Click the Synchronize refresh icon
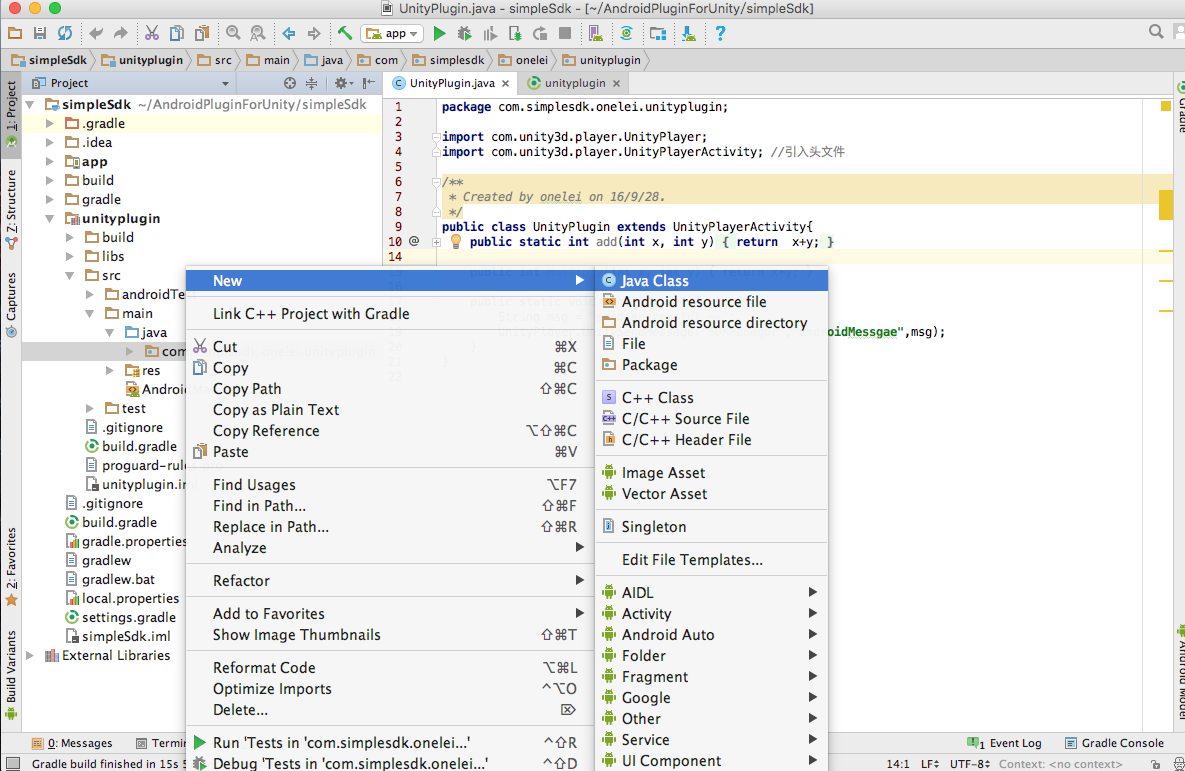Screen dimensions: 1185x771 pyautogui.click(x=65, y=33)
